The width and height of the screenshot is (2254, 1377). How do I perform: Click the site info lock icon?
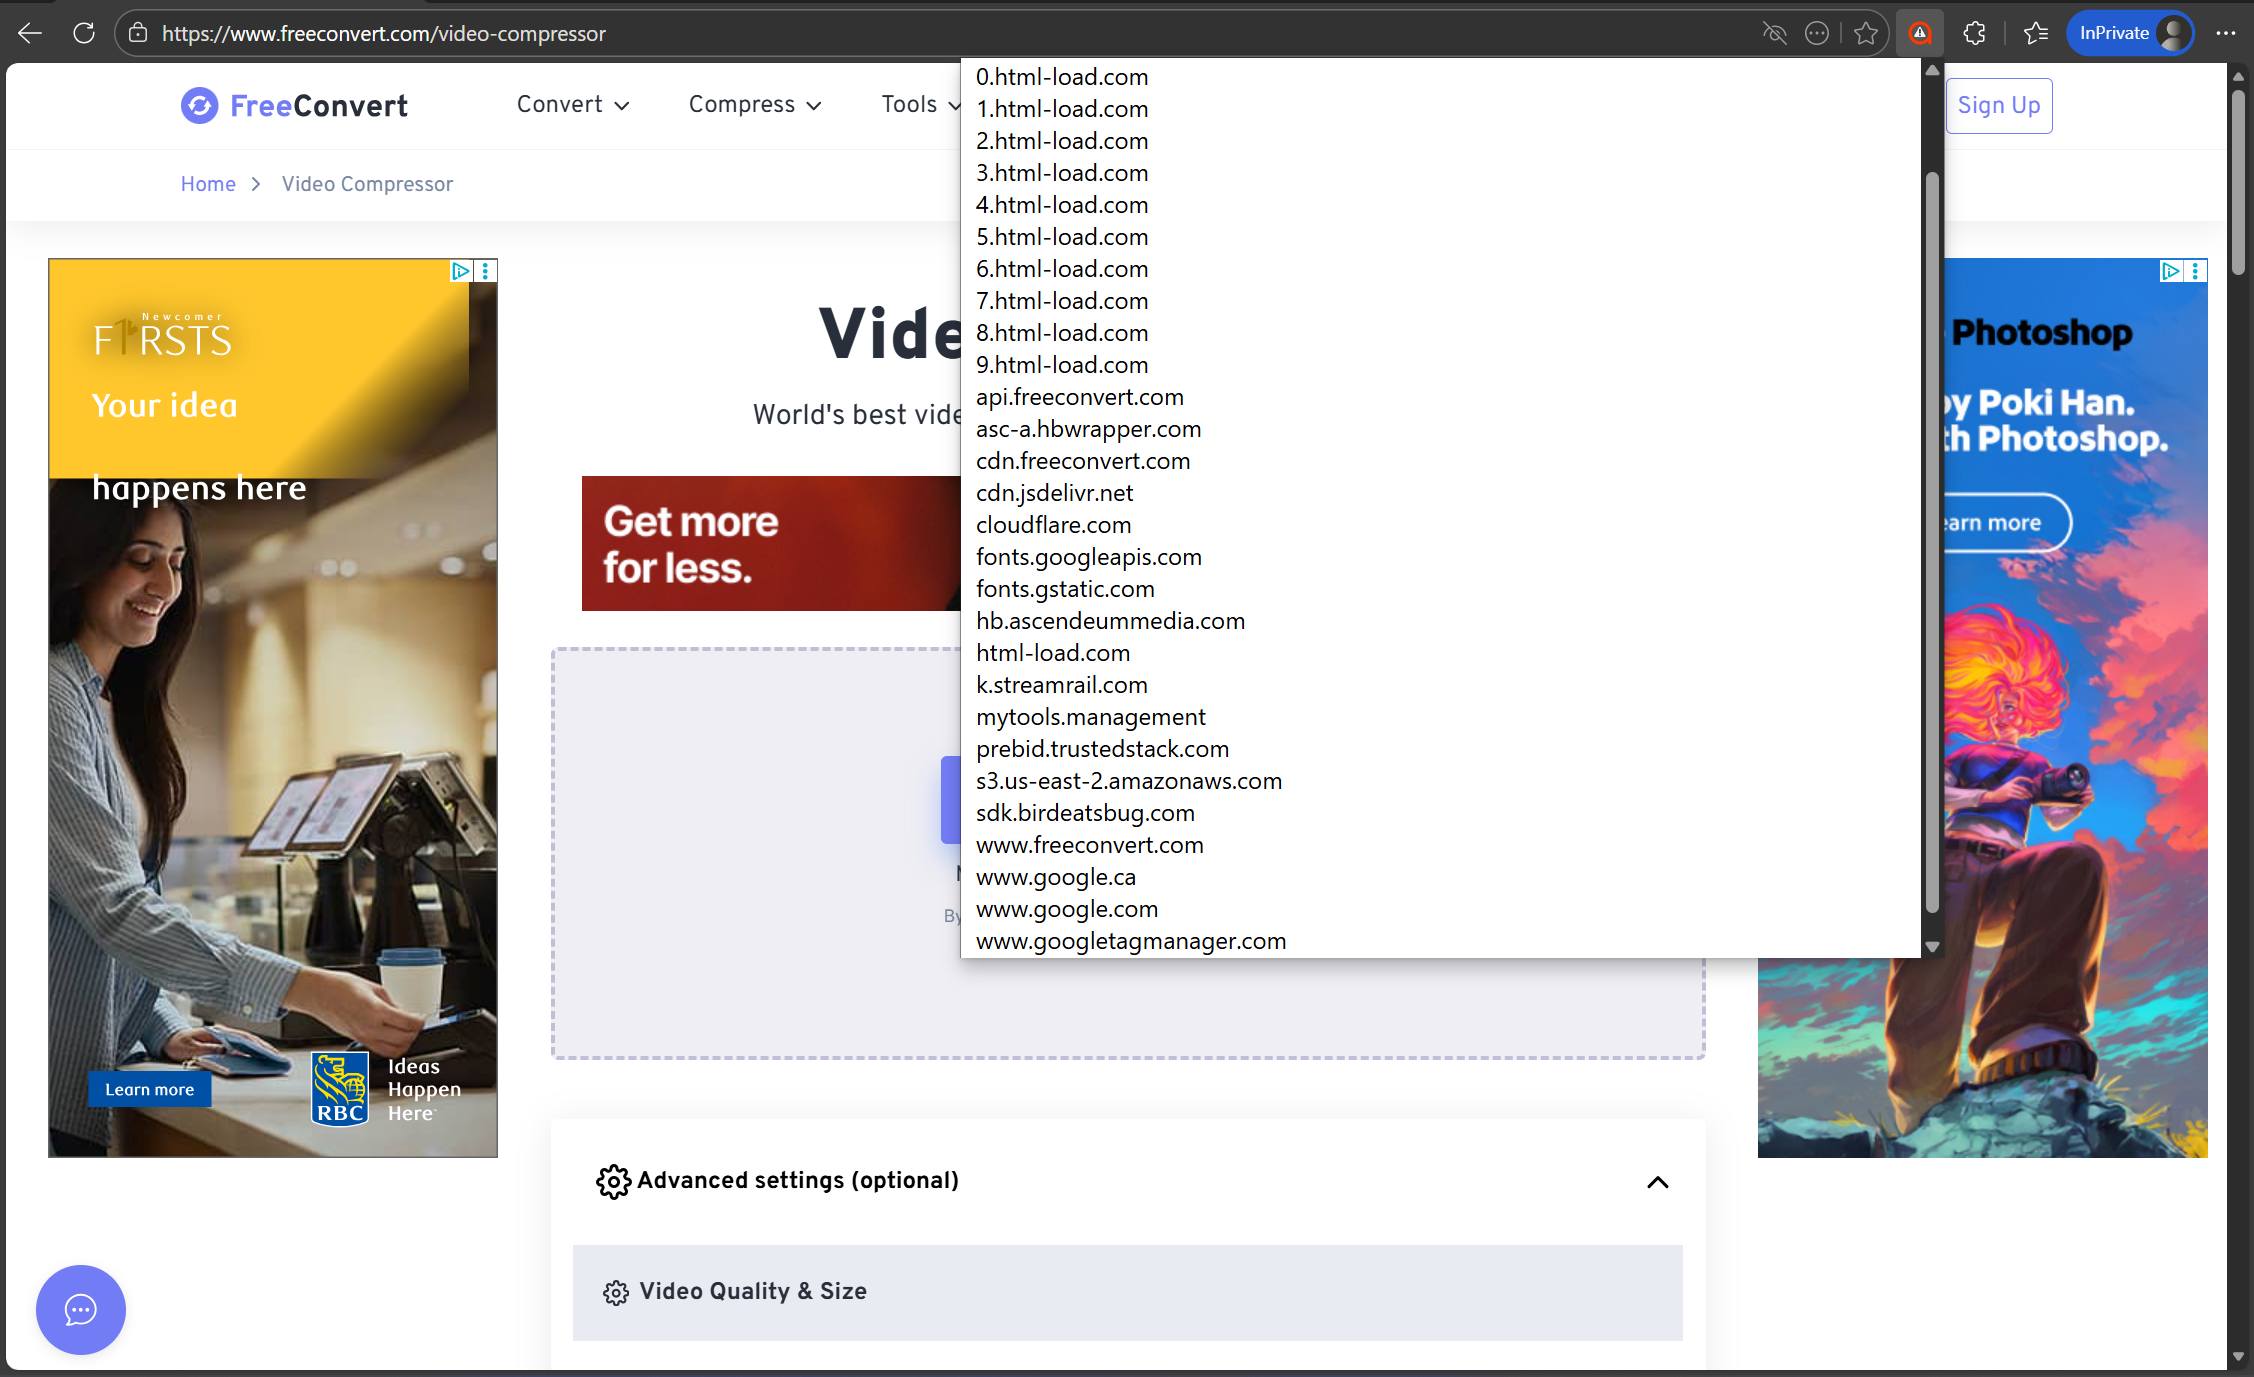point(139,33)
